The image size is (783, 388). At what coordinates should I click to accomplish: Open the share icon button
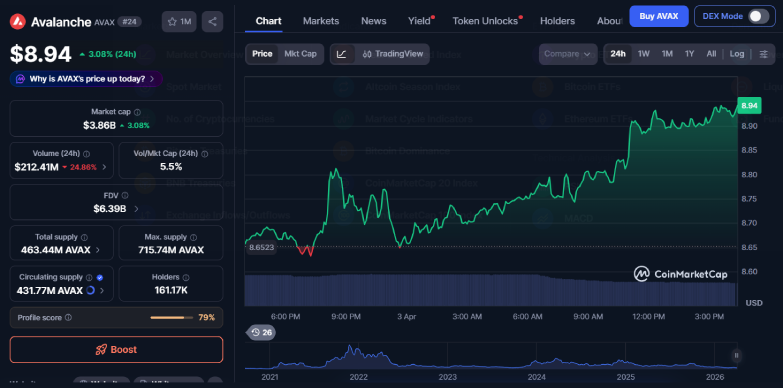tap(212, 21)
